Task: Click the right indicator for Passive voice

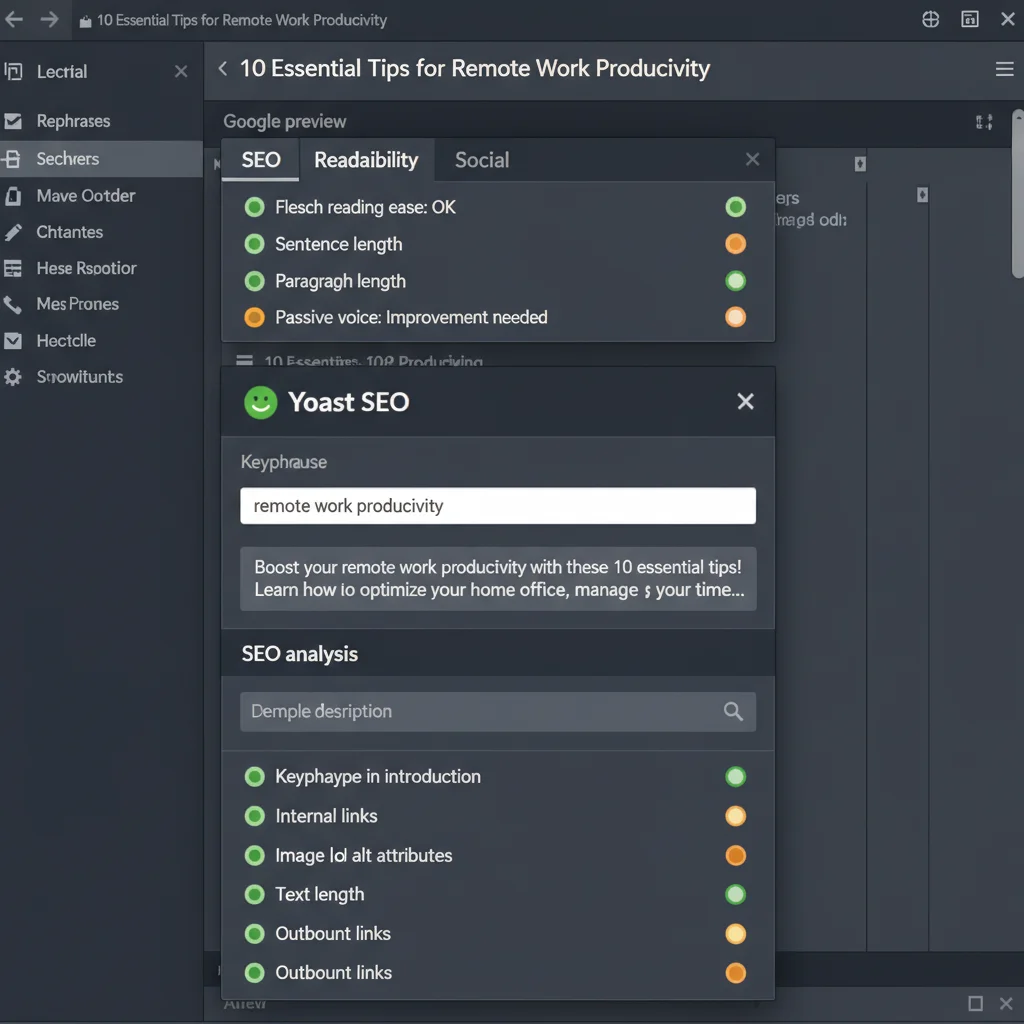Action: pyautogui.click(x=735, y=317)
